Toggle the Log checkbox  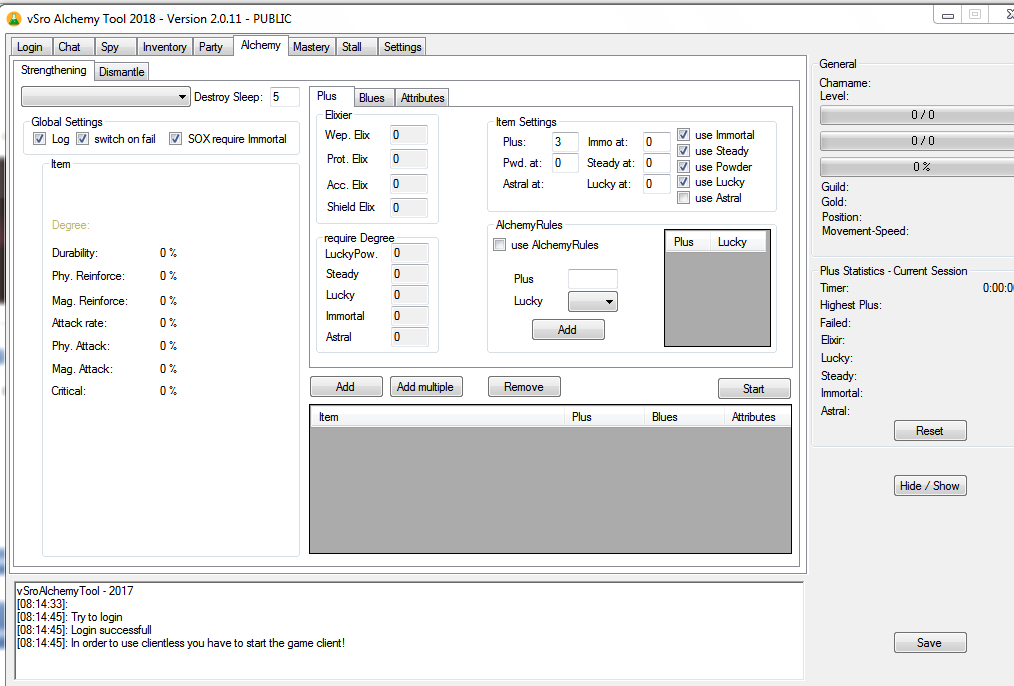click(x=39, y=139)
